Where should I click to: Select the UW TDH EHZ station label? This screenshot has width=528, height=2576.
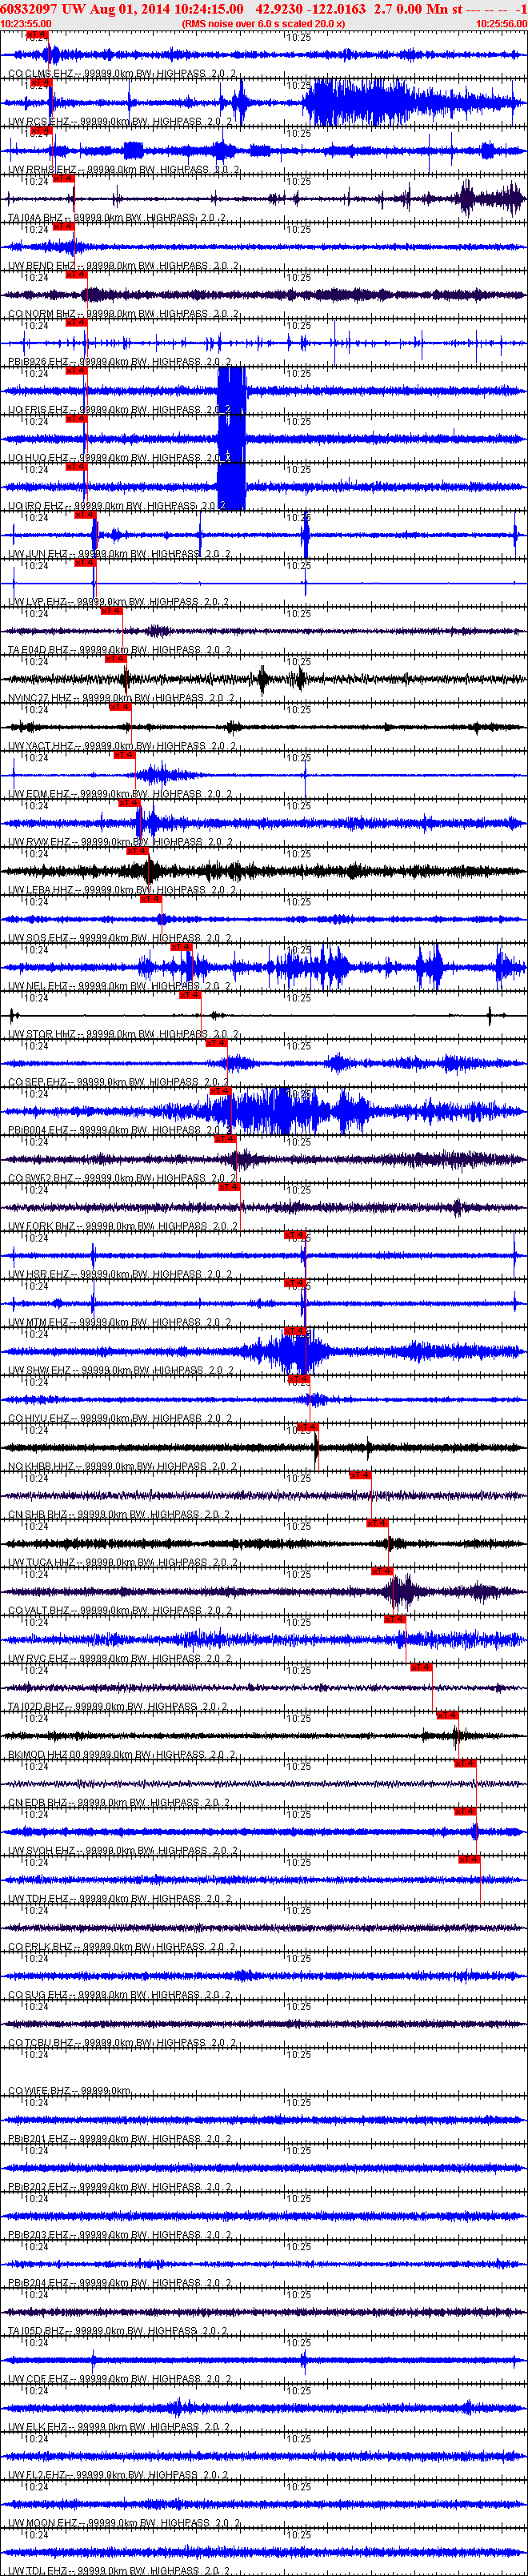pyautogui.click(x=120, y=1898)
